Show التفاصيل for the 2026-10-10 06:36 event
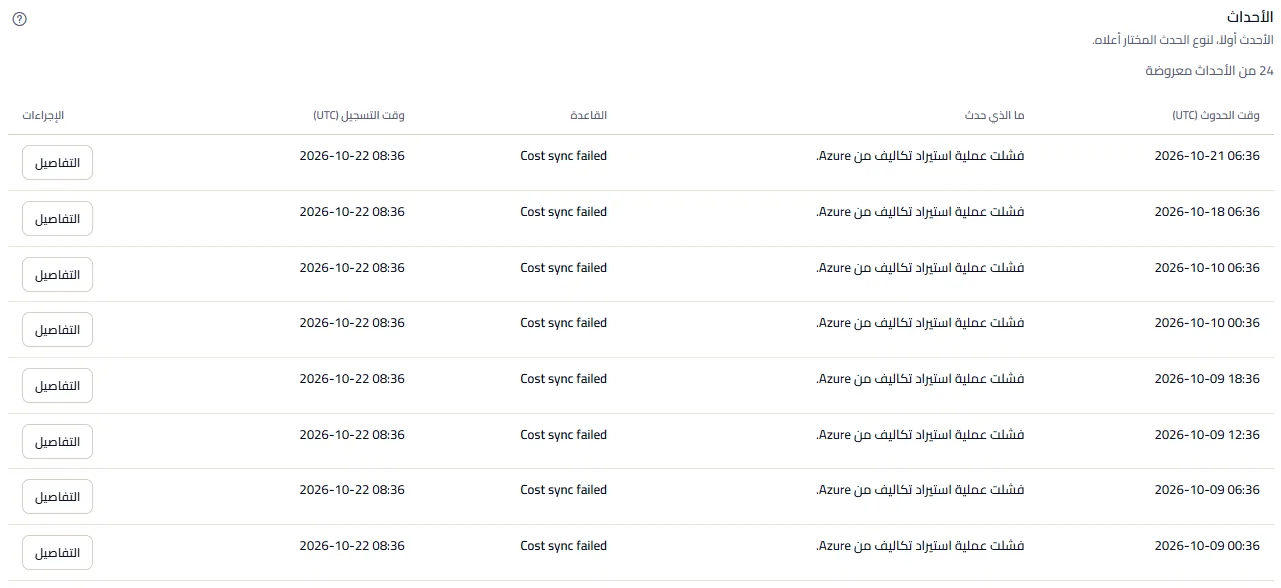The image size is (1281, 588). pyautogui.click(x=57, y=275)
